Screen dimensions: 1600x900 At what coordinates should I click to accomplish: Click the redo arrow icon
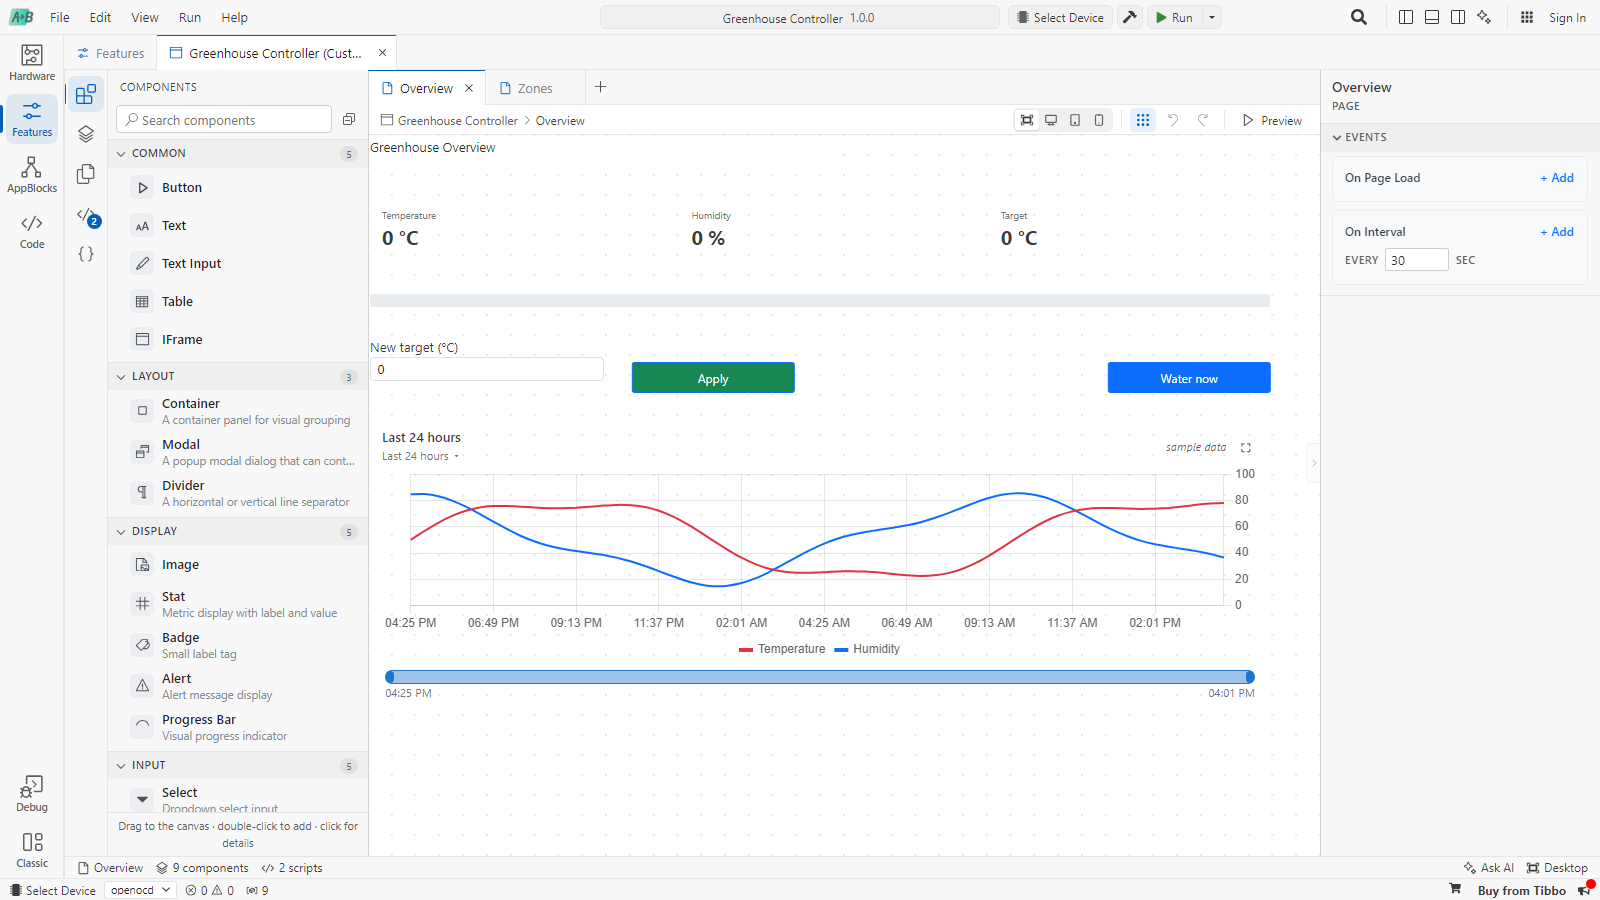pyautogui.click(x=1203, y=120)
